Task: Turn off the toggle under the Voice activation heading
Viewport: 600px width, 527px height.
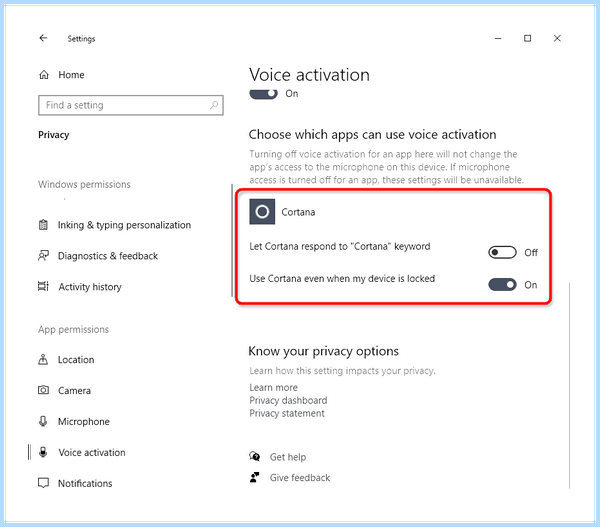Action: click(x=263, y=94)
